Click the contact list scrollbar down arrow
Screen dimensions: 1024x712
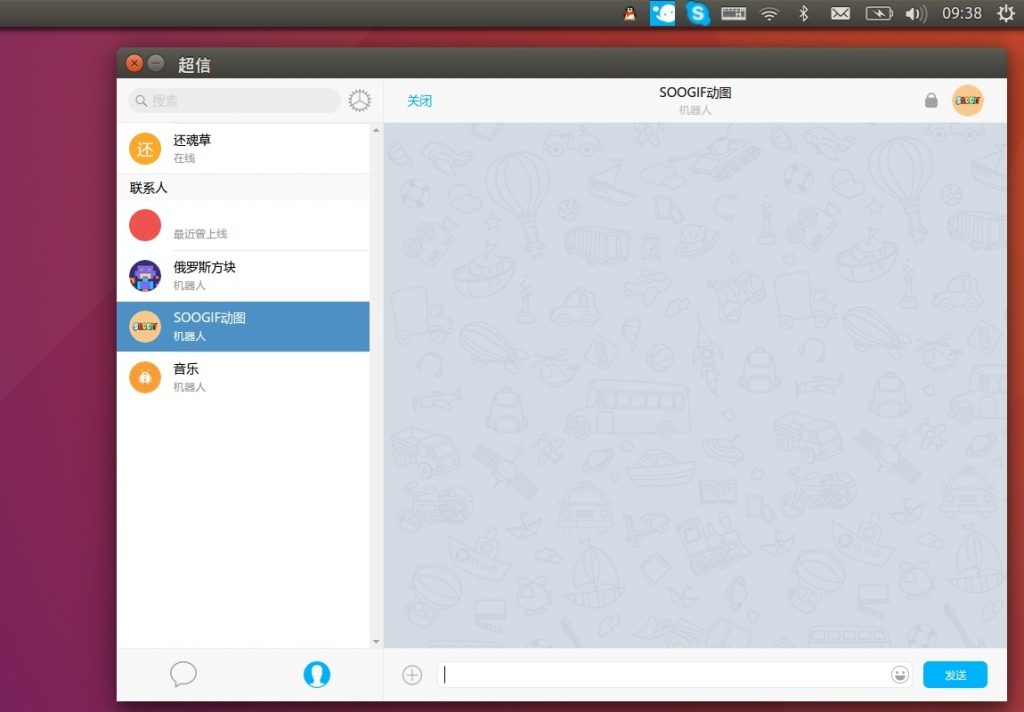pyautogui.click(x=376, y=641)
